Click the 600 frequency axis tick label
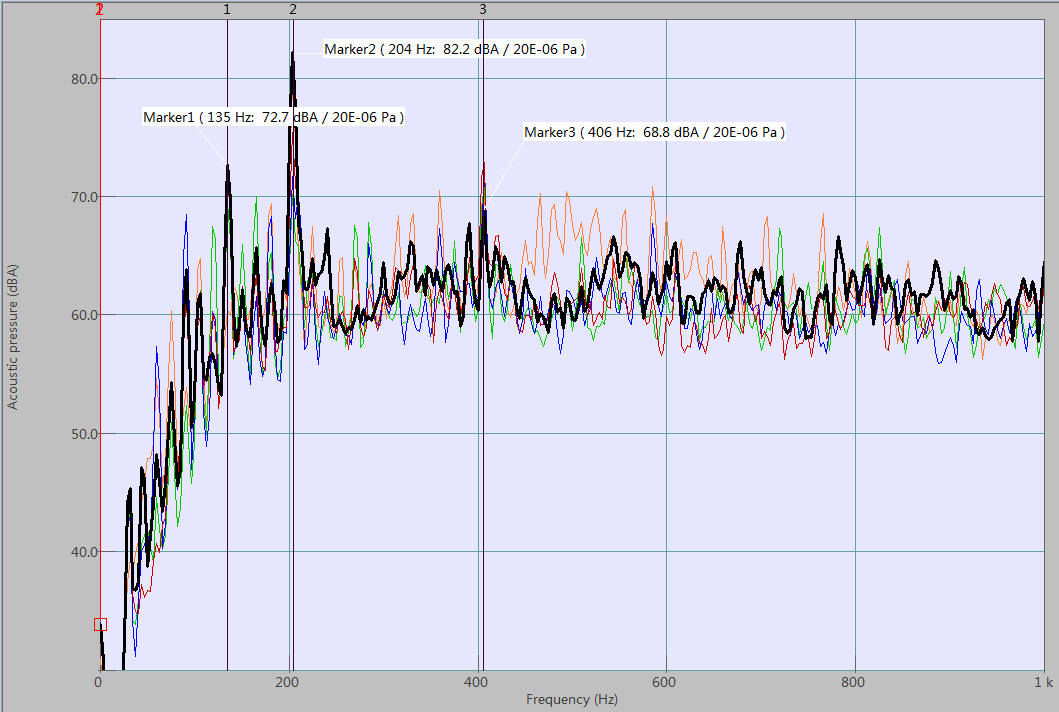Screen dimensions: 1059x712 [x=666, y=683]
